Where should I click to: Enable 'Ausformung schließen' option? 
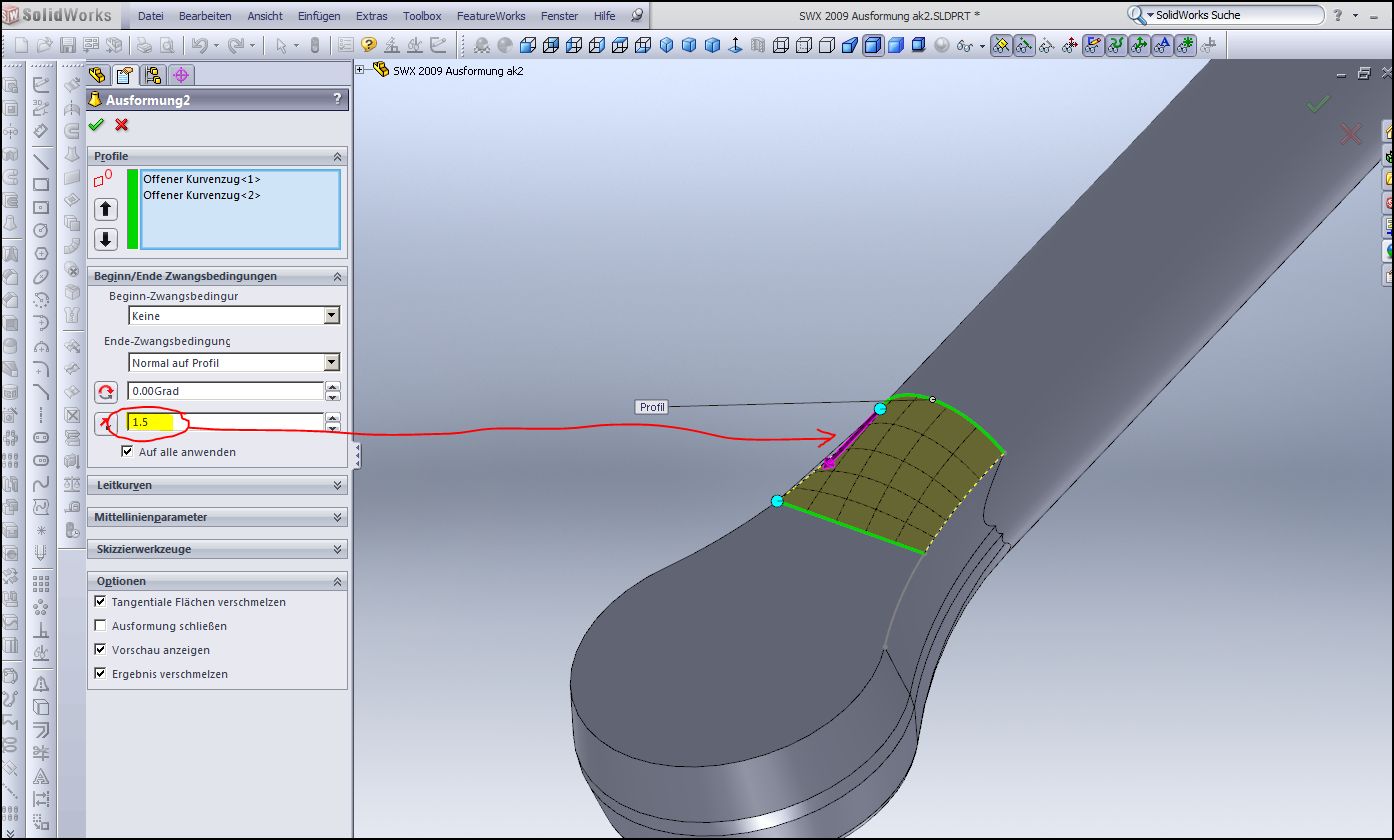click(100, 626)
